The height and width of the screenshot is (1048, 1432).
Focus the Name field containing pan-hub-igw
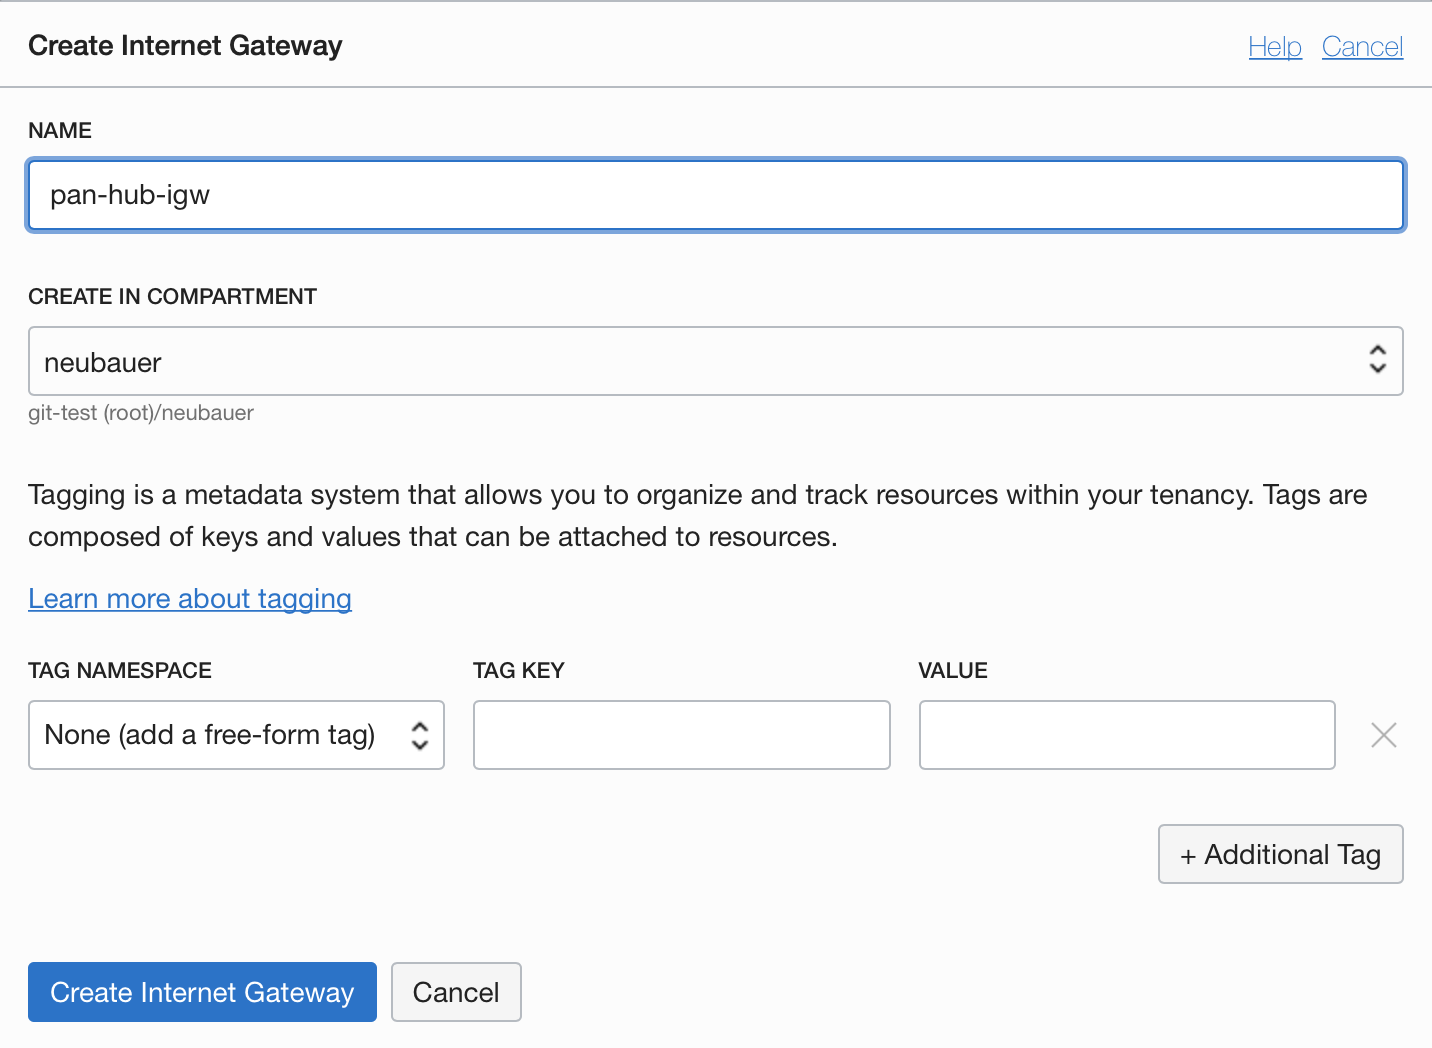pos(715,195)
